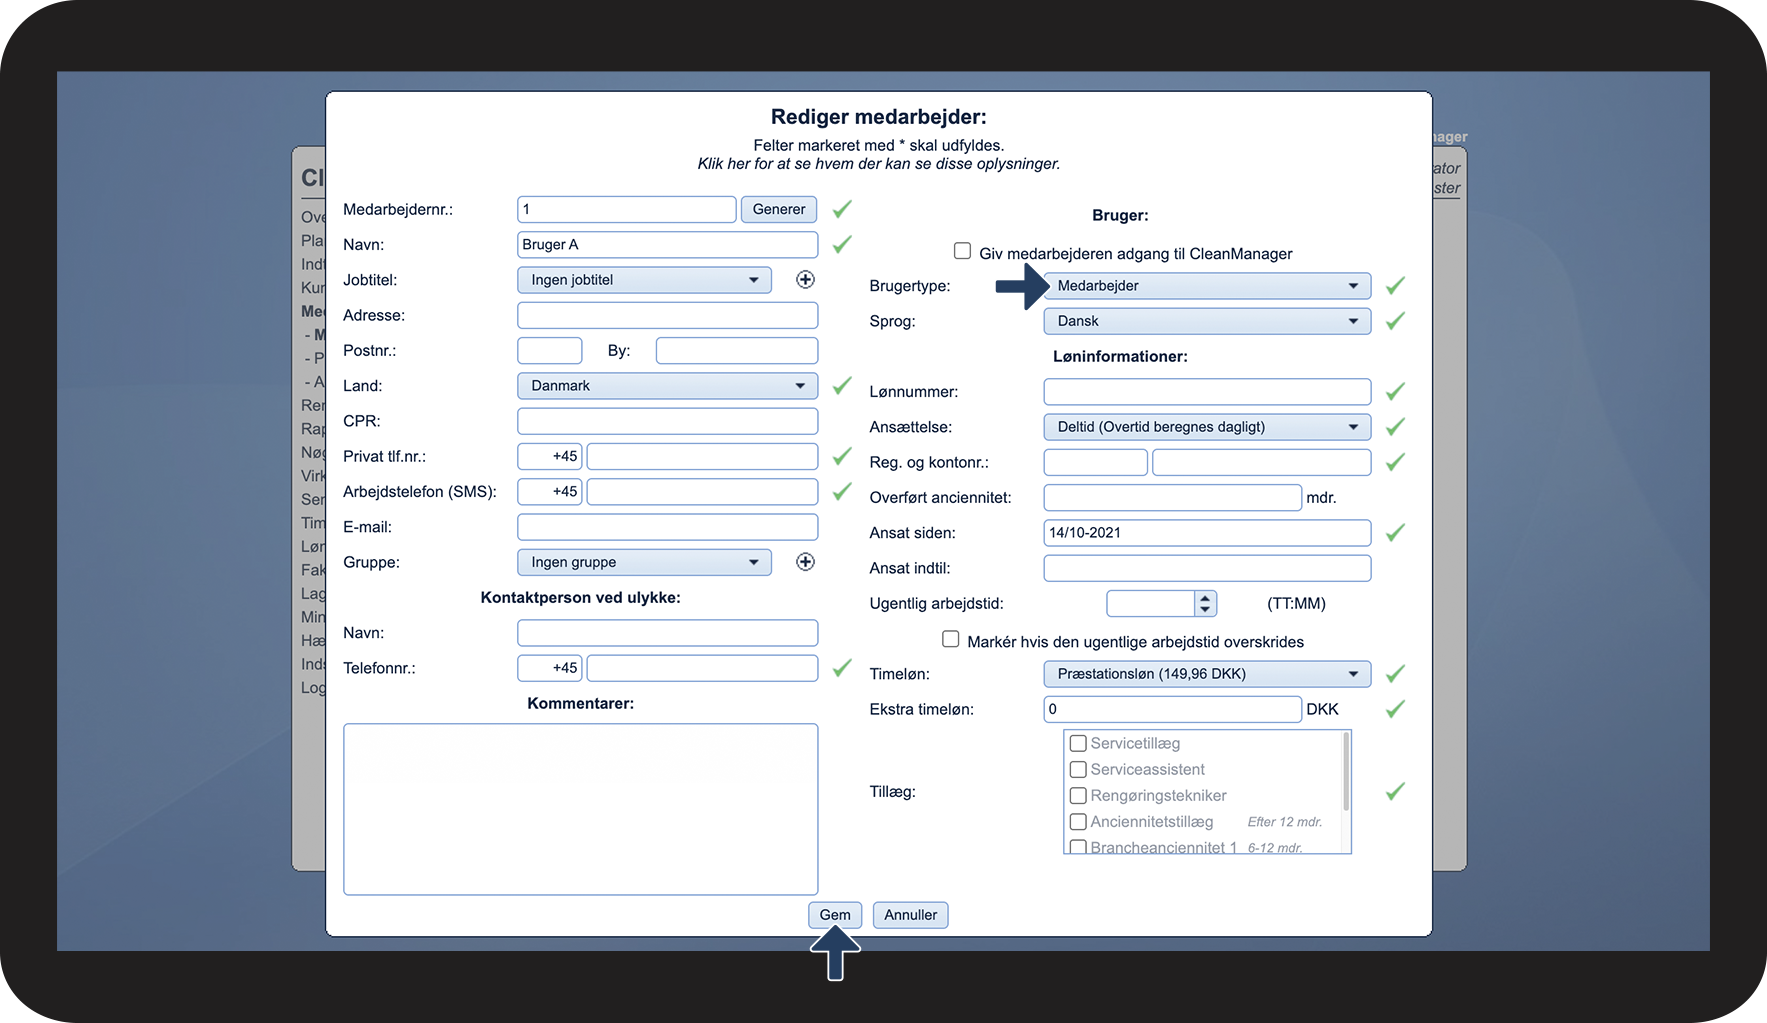The height and width of the screenshot is (1023, 1767).
Task: Click green checkmark next to Medarbejdernr. field
Action: [x=843, y=209]
